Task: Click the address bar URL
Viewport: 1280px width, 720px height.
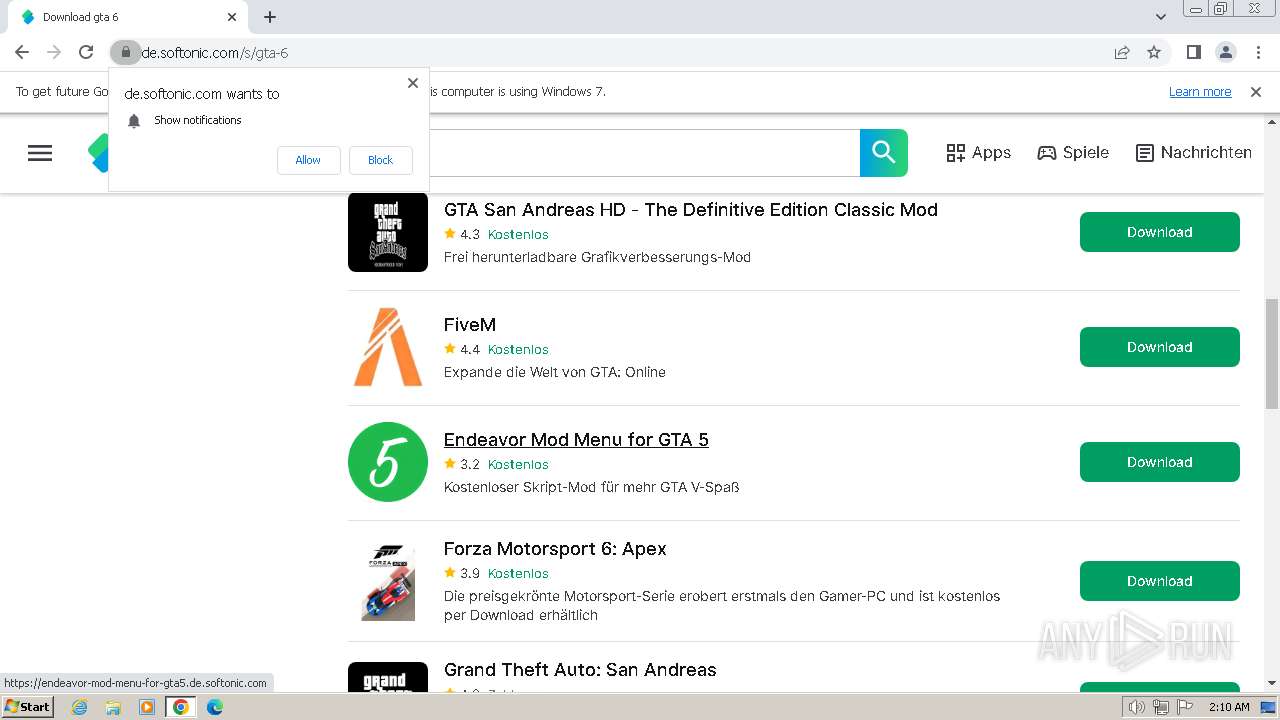Action: click(215, 53)
